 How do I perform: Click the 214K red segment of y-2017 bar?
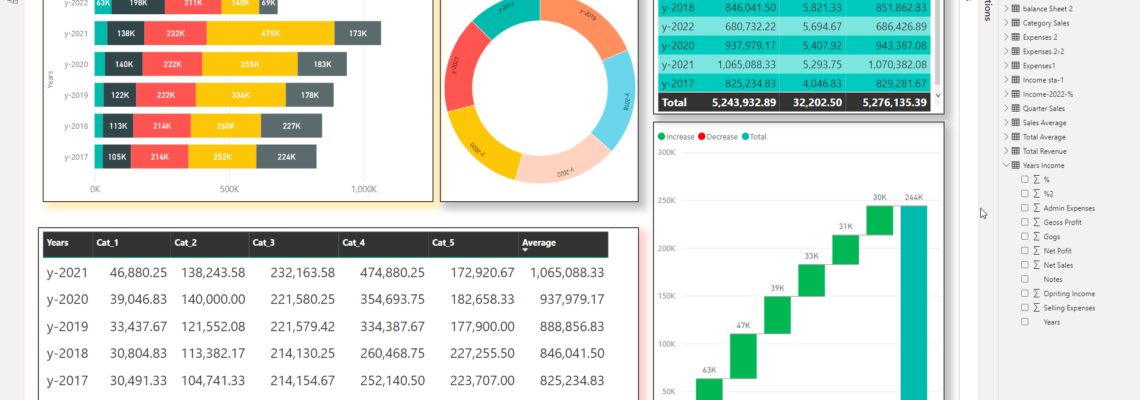click(159, 157)
